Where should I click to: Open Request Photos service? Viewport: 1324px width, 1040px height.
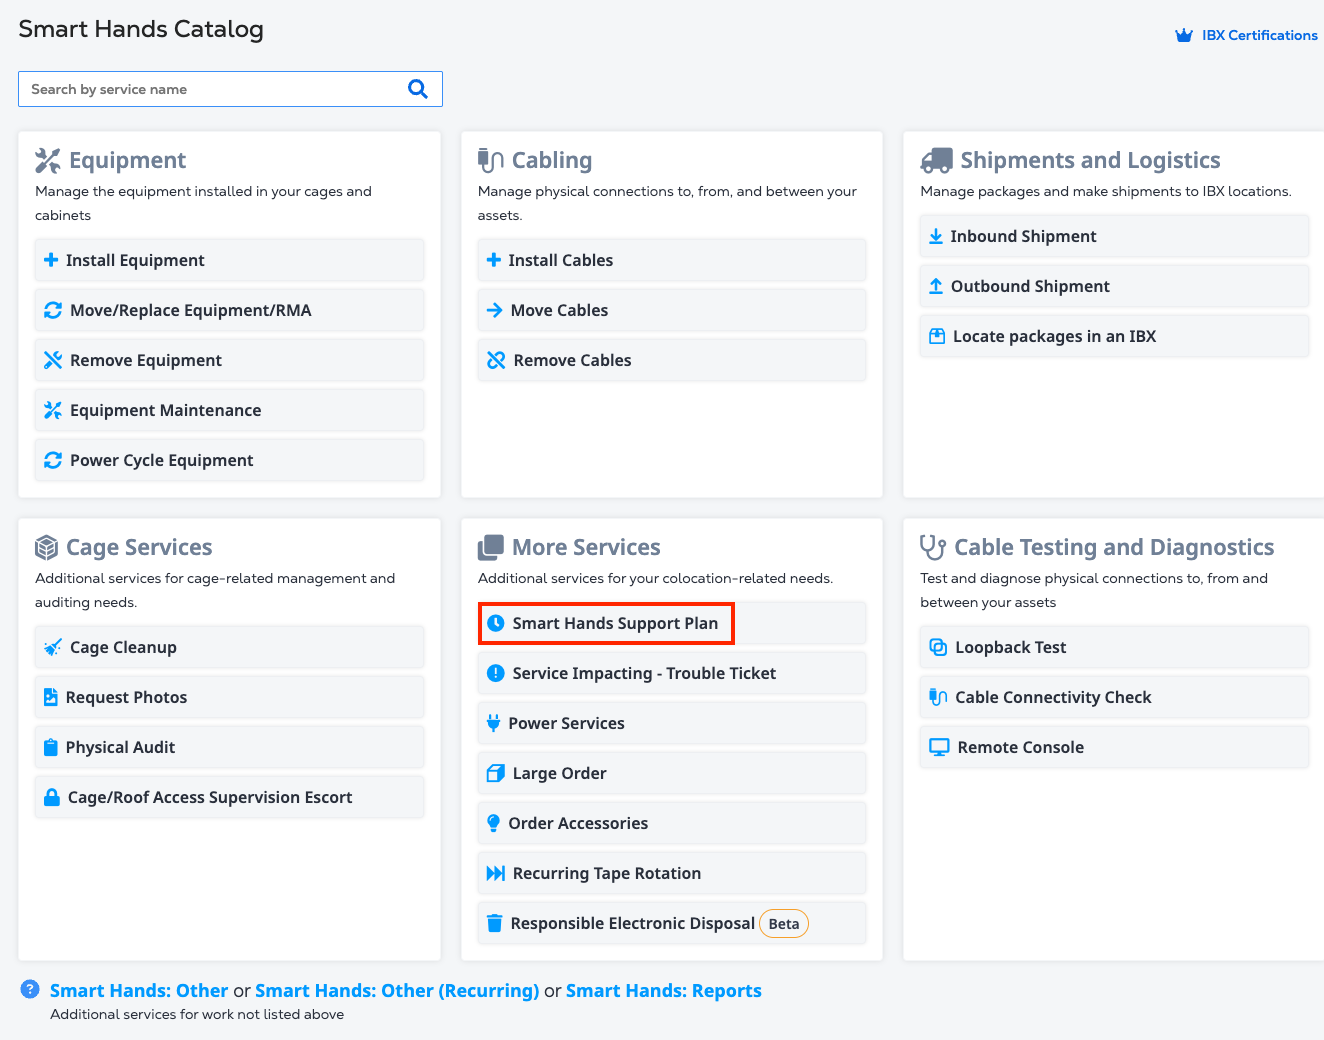(229, 697)
